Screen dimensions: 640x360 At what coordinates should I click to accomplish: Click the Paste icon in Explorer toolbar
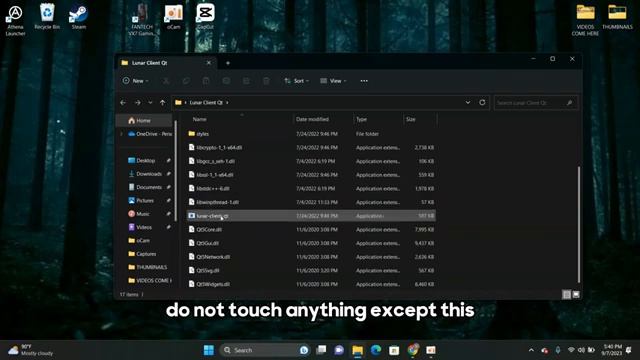click(206, 81)
